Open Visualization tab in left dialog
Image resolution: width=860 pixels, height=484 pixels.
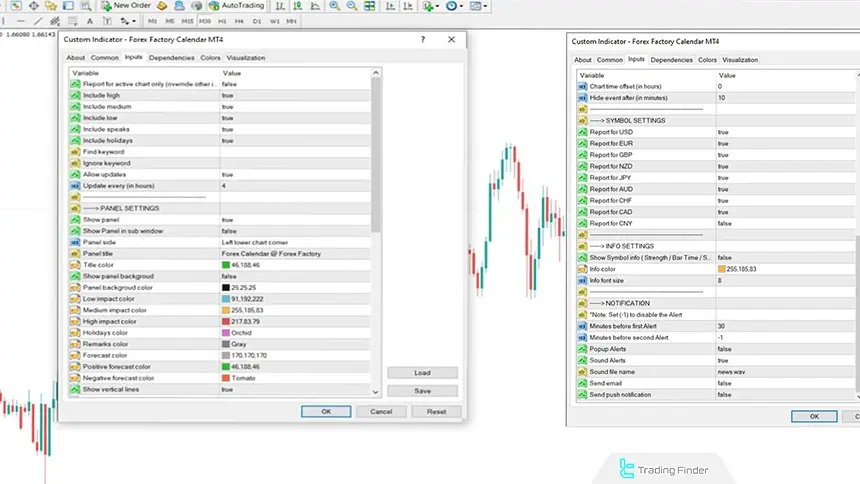pyautogui.click(x=246, y=58)
